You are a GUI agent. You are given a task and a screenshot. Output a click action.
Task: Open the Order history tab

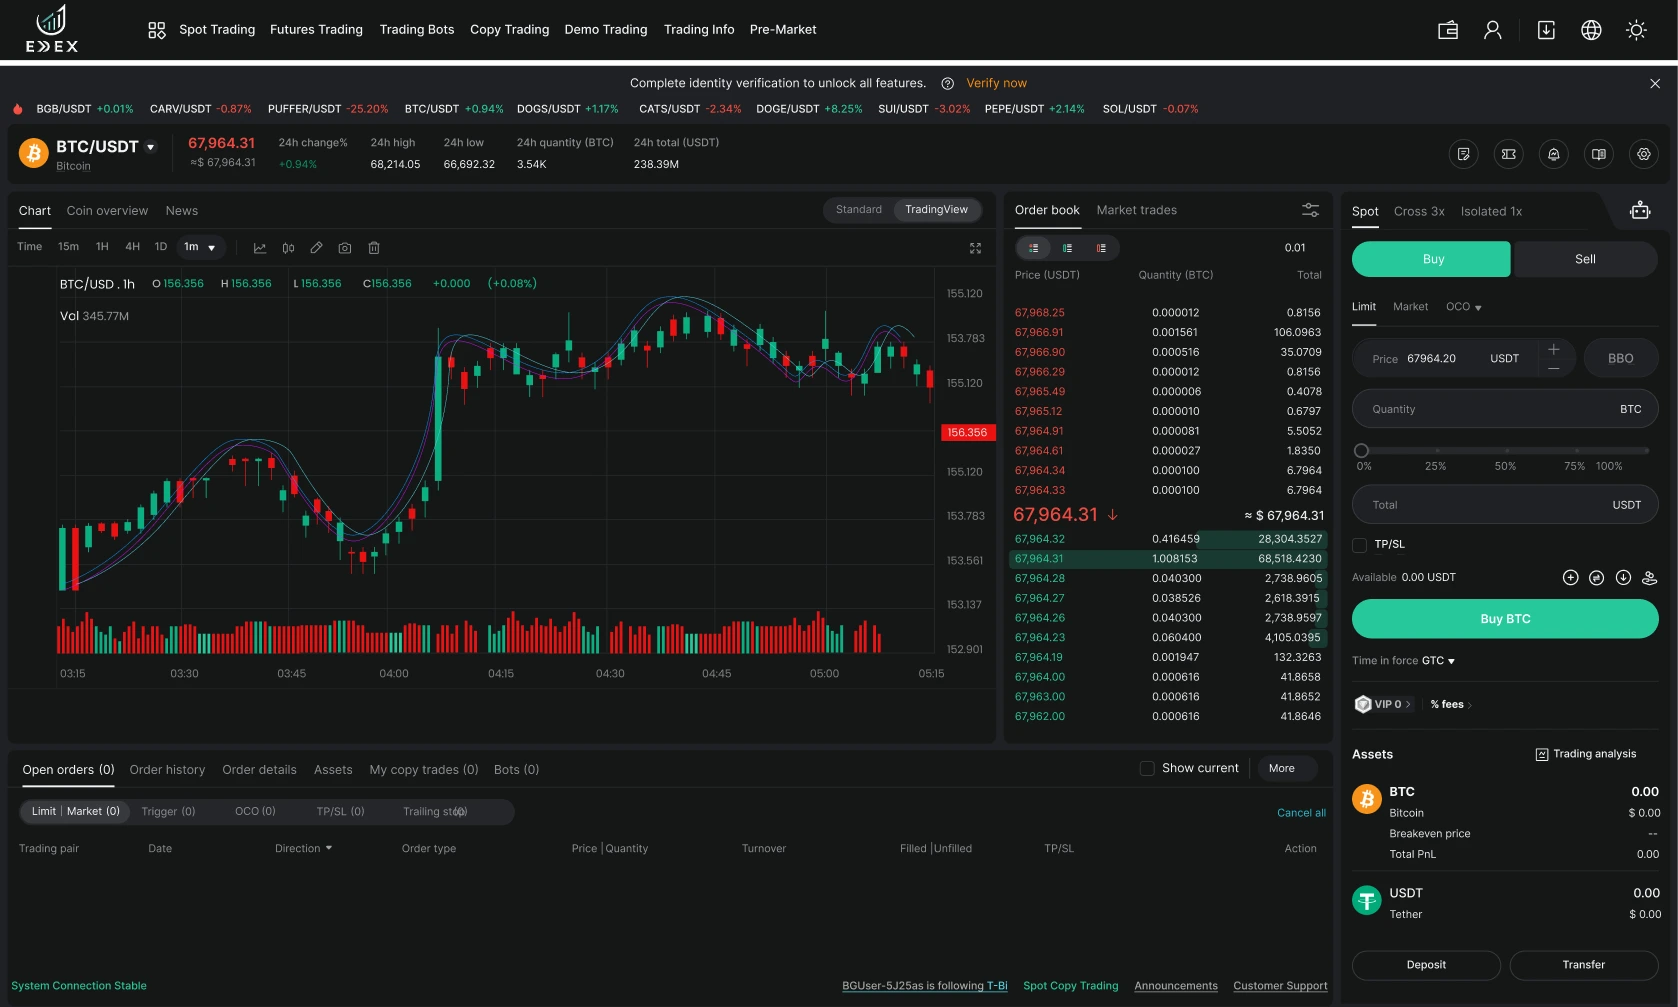(x=167, y=770)
